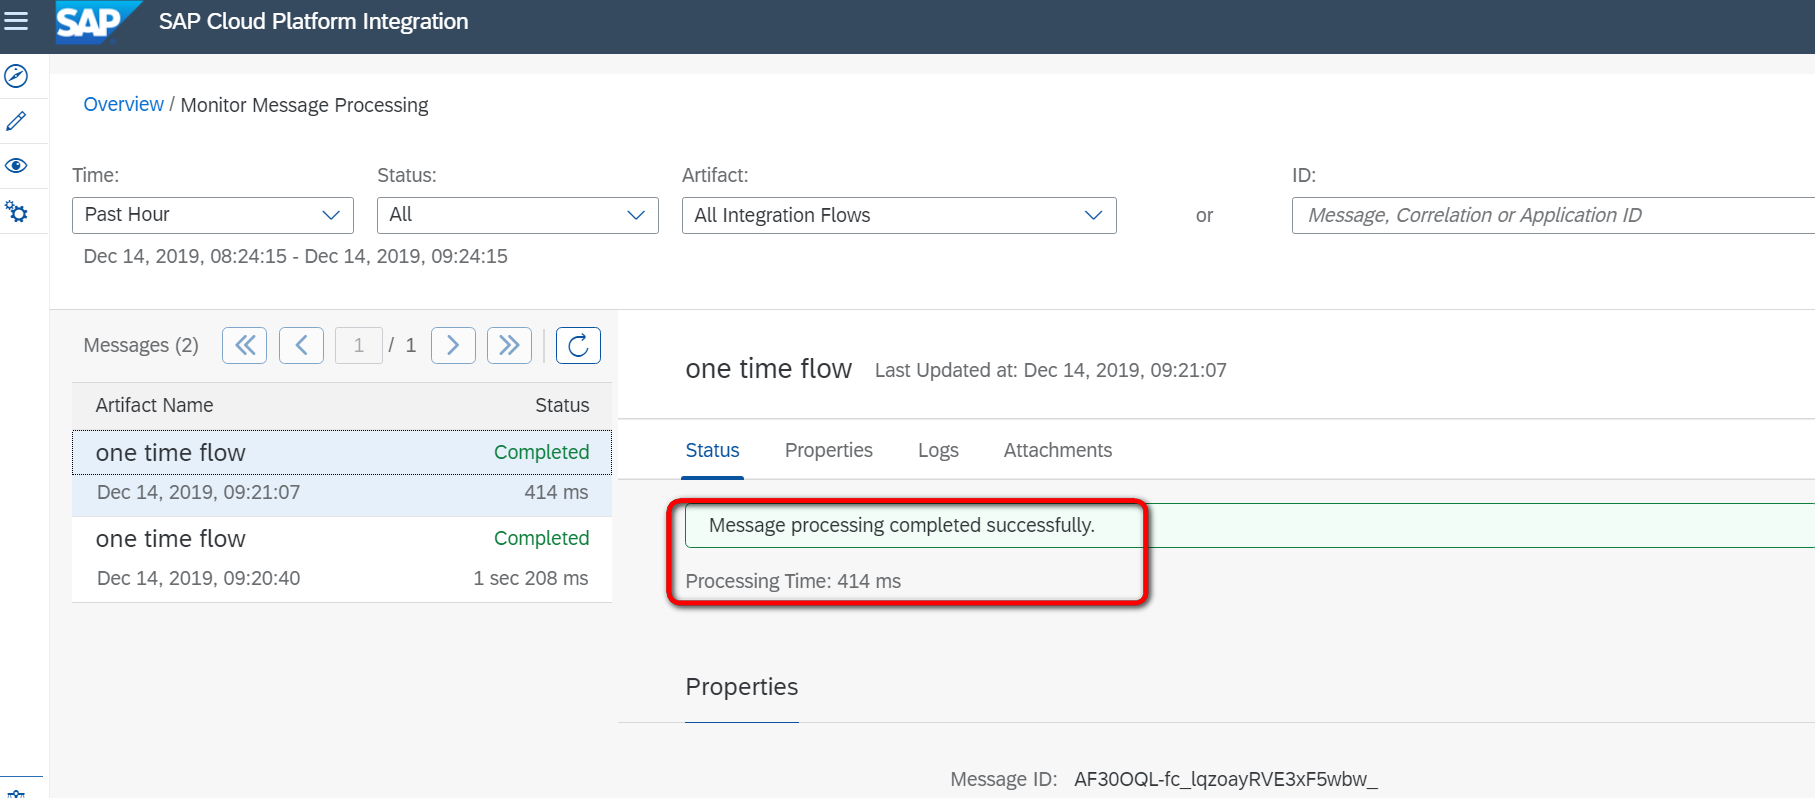This screenshot has height=798, width=1815.
Task: Open the Monitor eye icon
Action: (x=16, y=166)
